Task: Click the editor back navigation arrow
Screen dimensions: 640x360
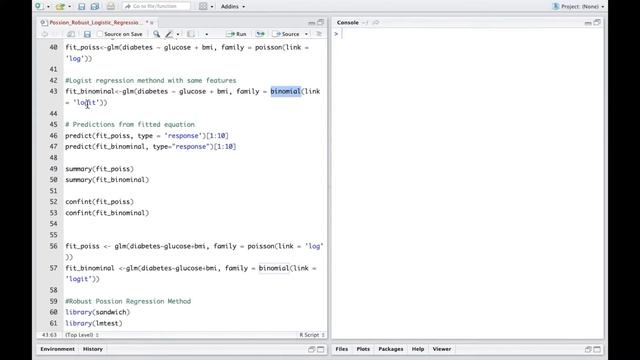Action: [44, 34]
